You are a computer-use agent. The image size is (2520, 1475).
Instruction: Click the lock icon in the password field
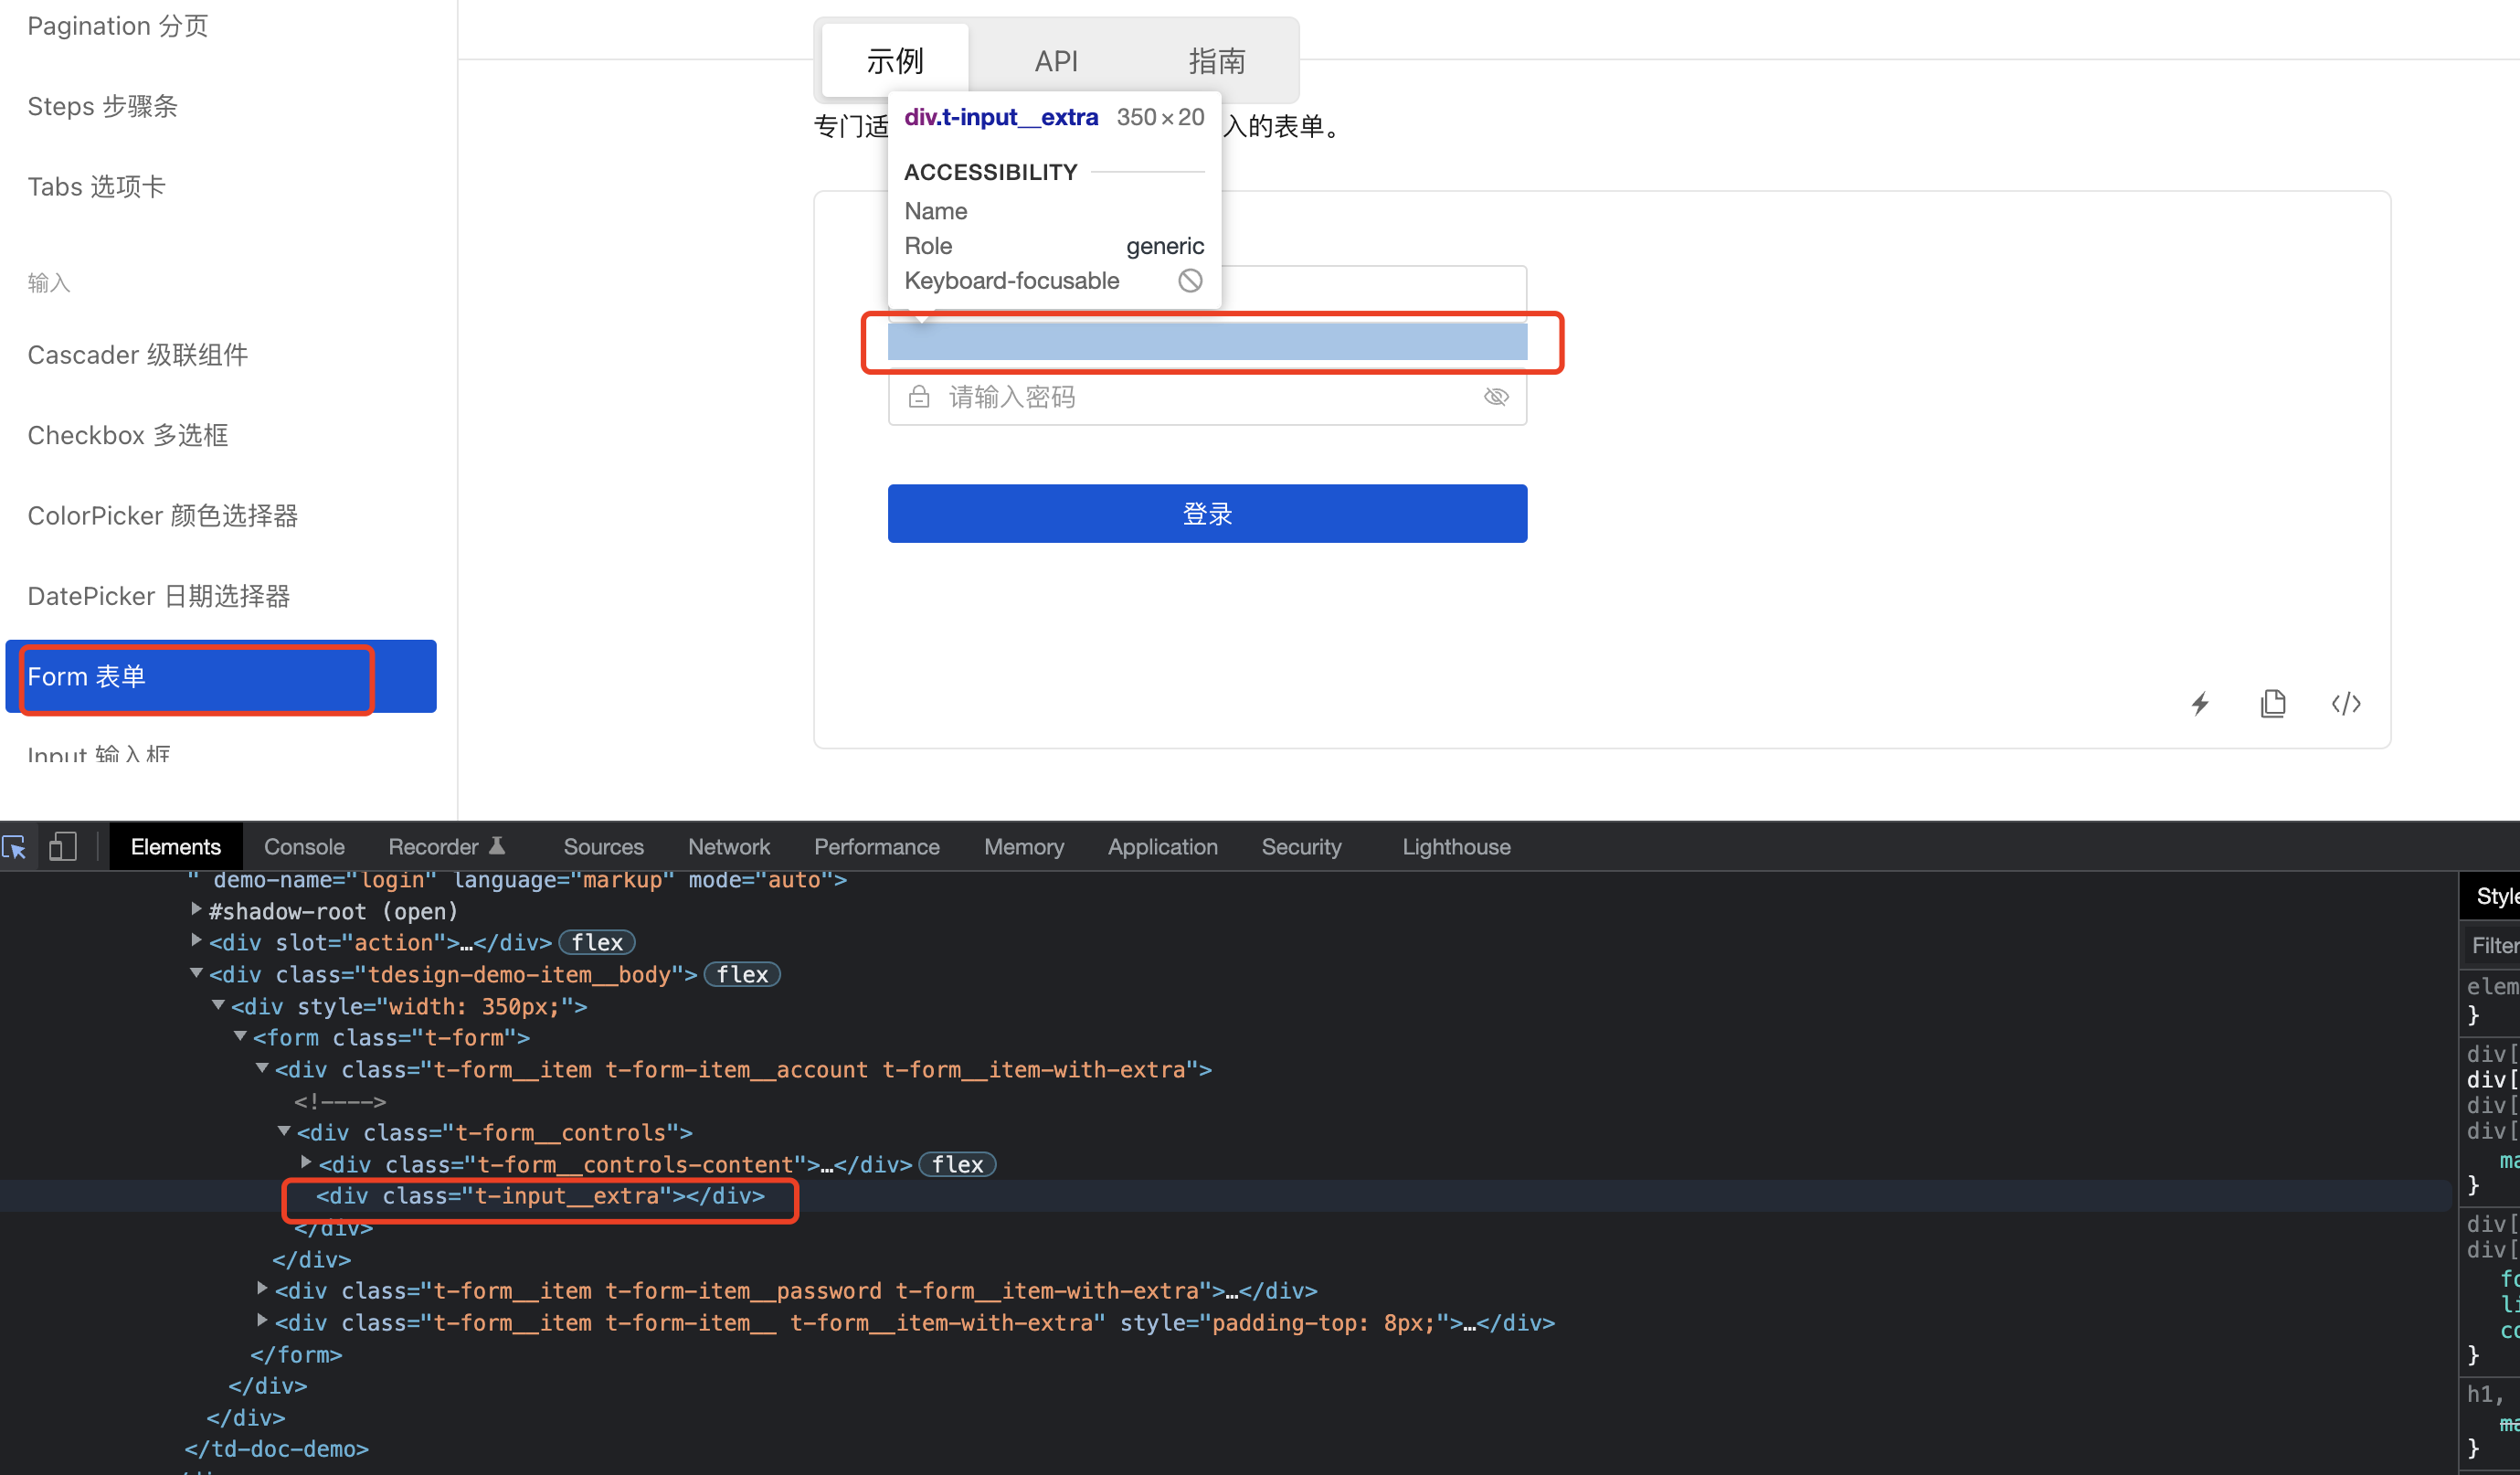point(919,396)
